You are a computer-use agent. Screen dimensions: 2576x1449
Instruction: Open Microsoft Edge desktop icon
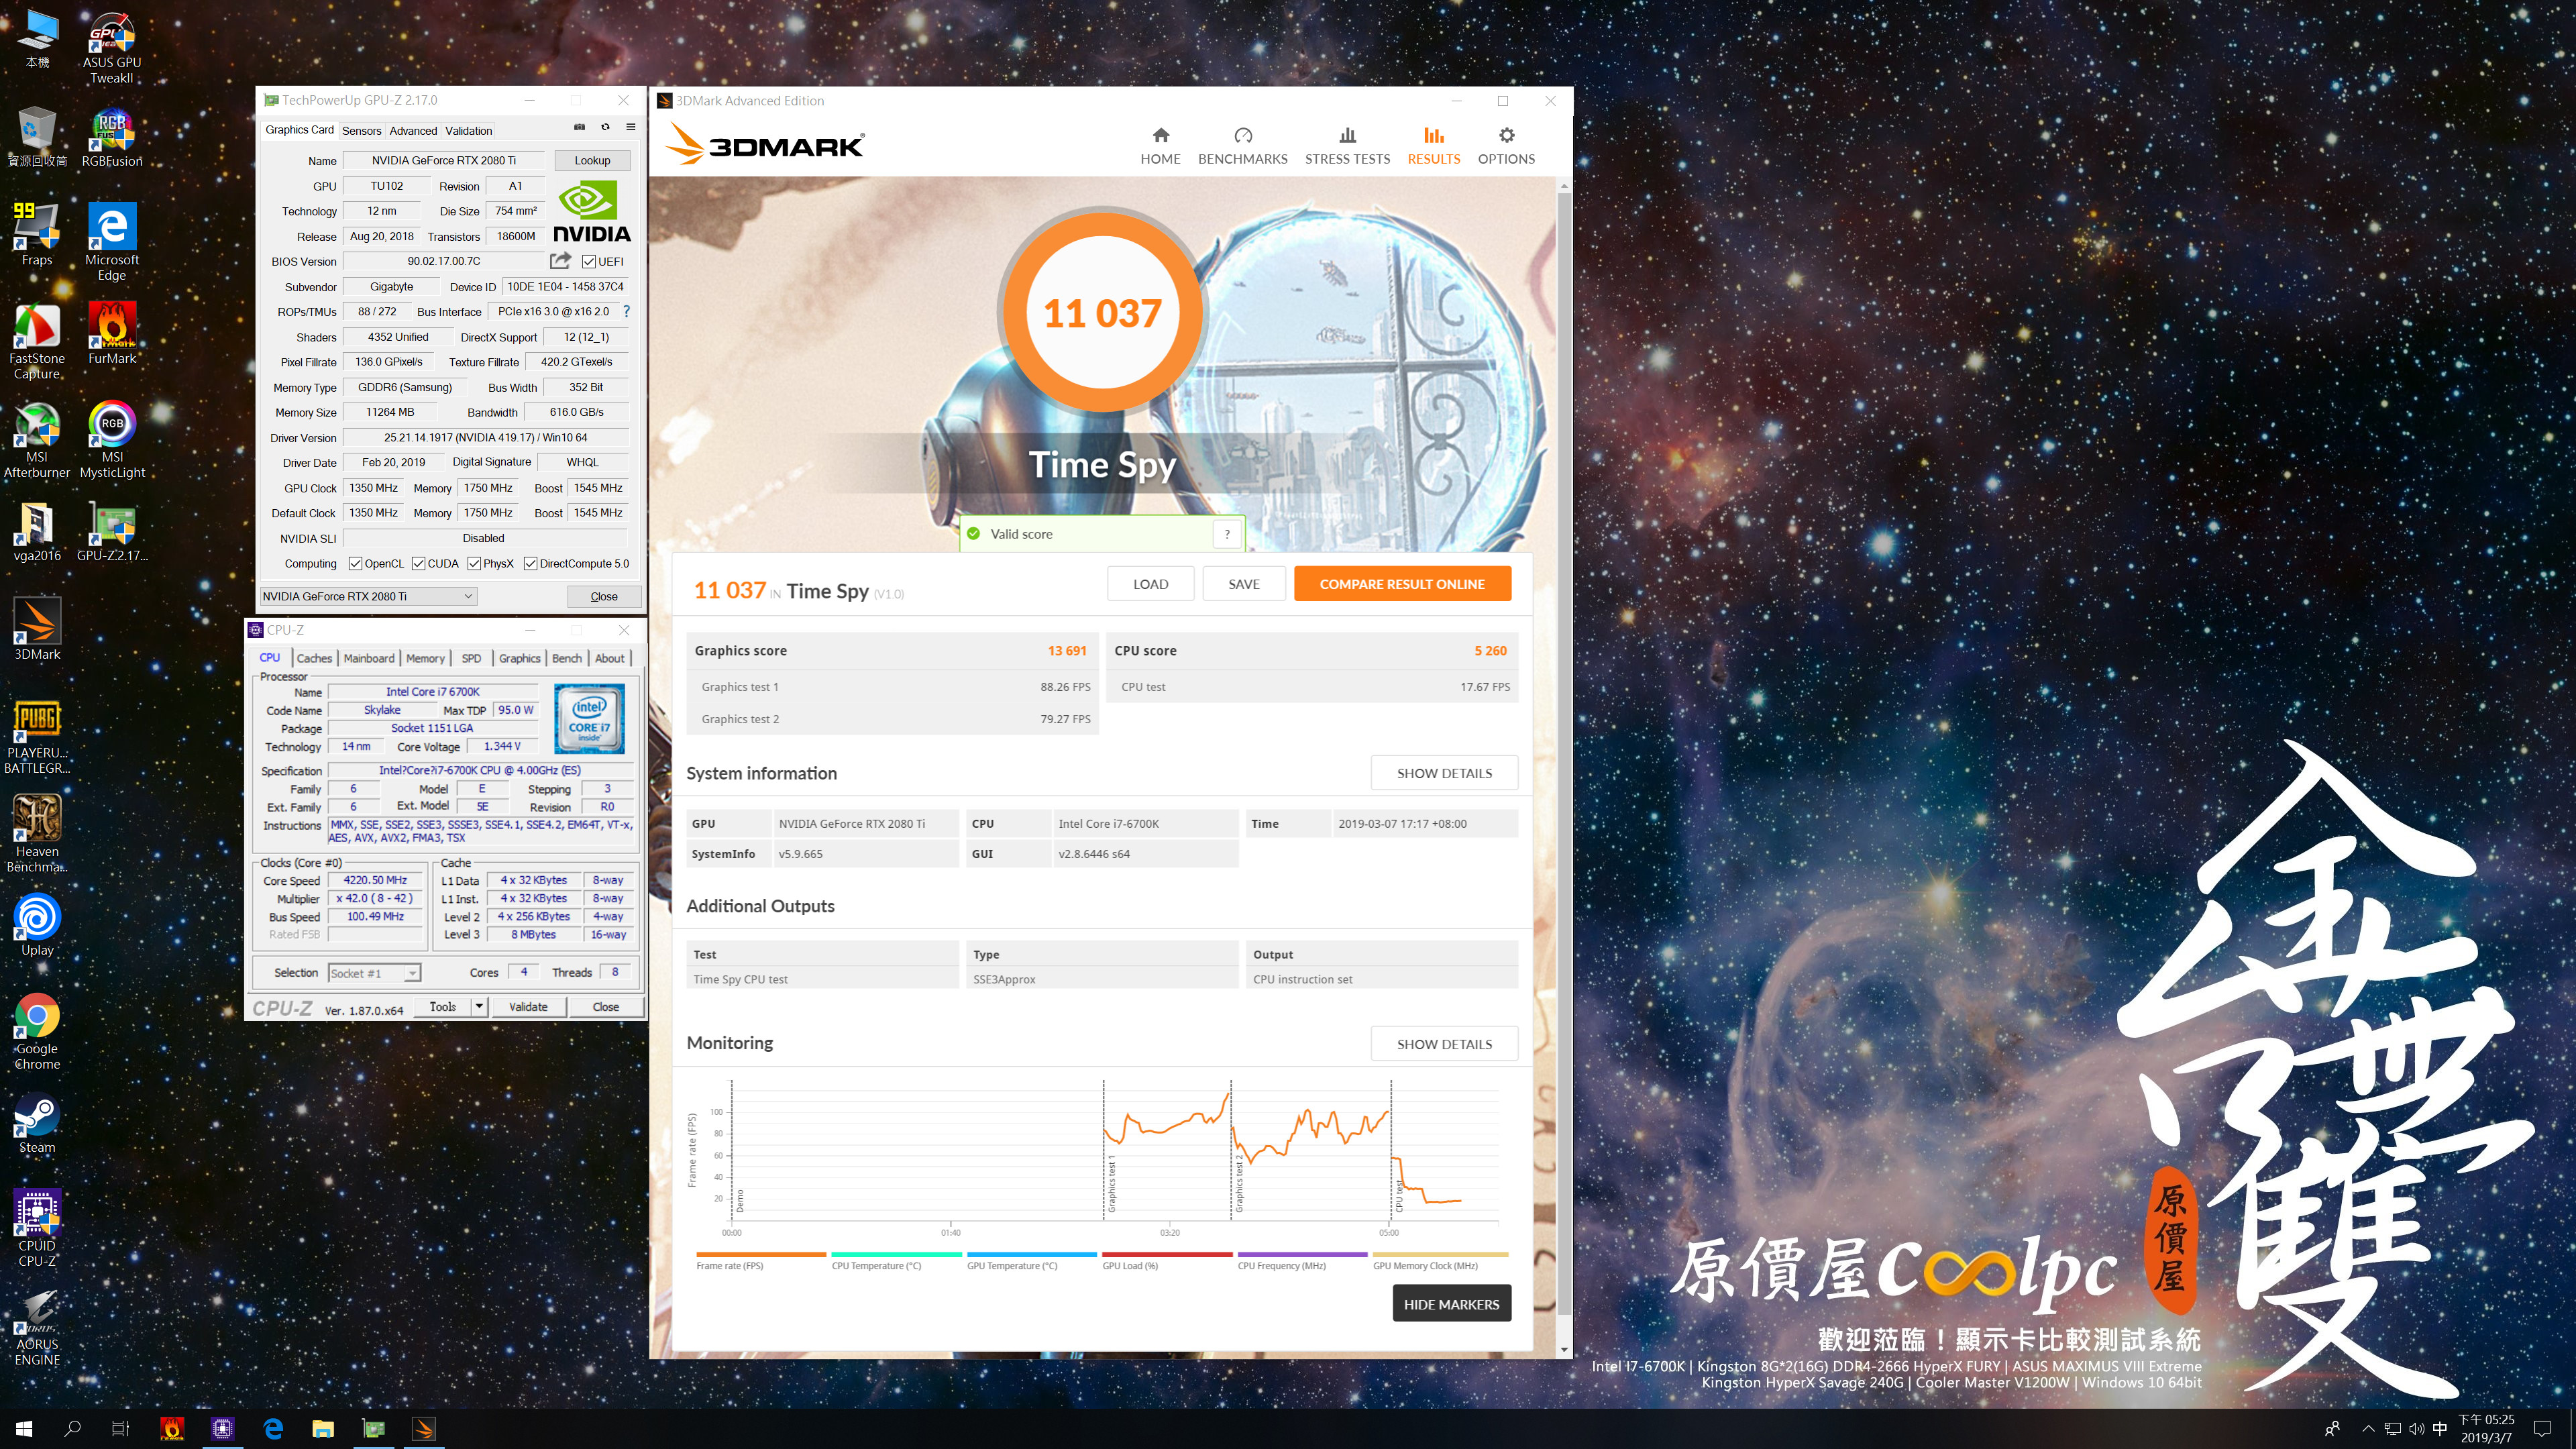tap(112, 242)
